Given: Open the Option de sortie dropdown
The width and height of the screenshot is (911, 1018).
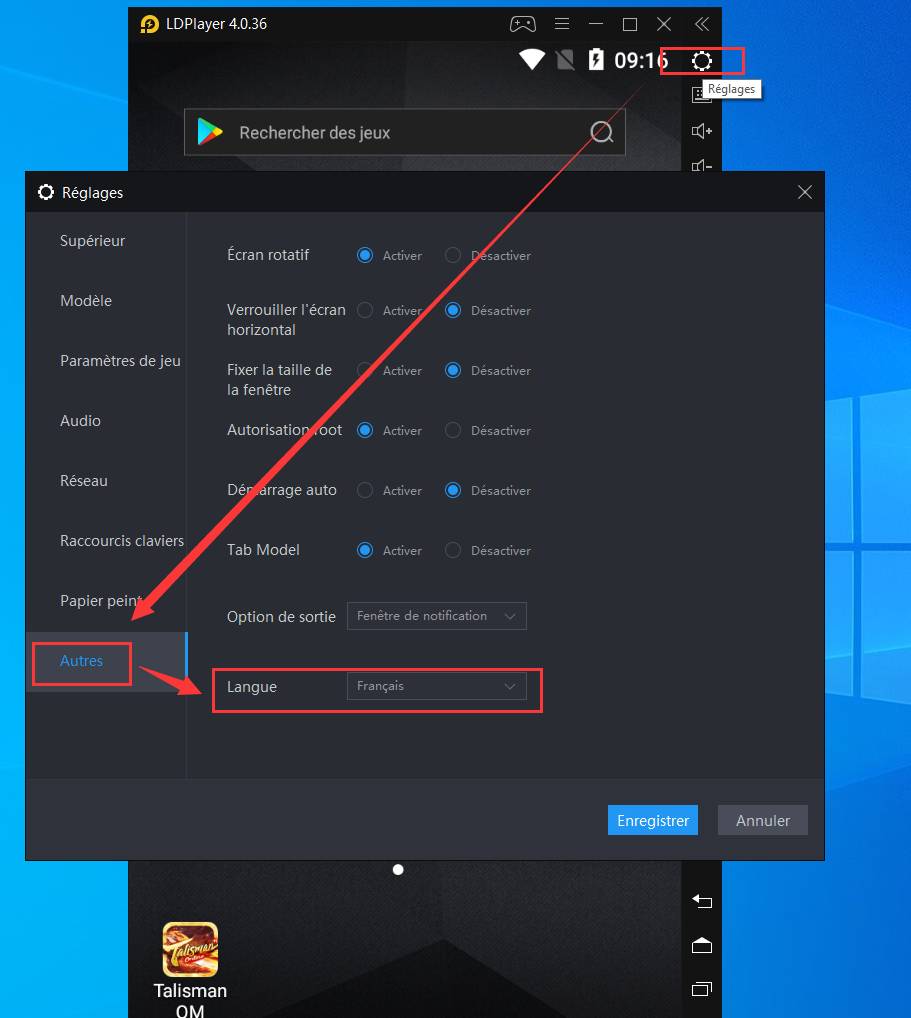Looking at the screenshot, I should point(436,616).
